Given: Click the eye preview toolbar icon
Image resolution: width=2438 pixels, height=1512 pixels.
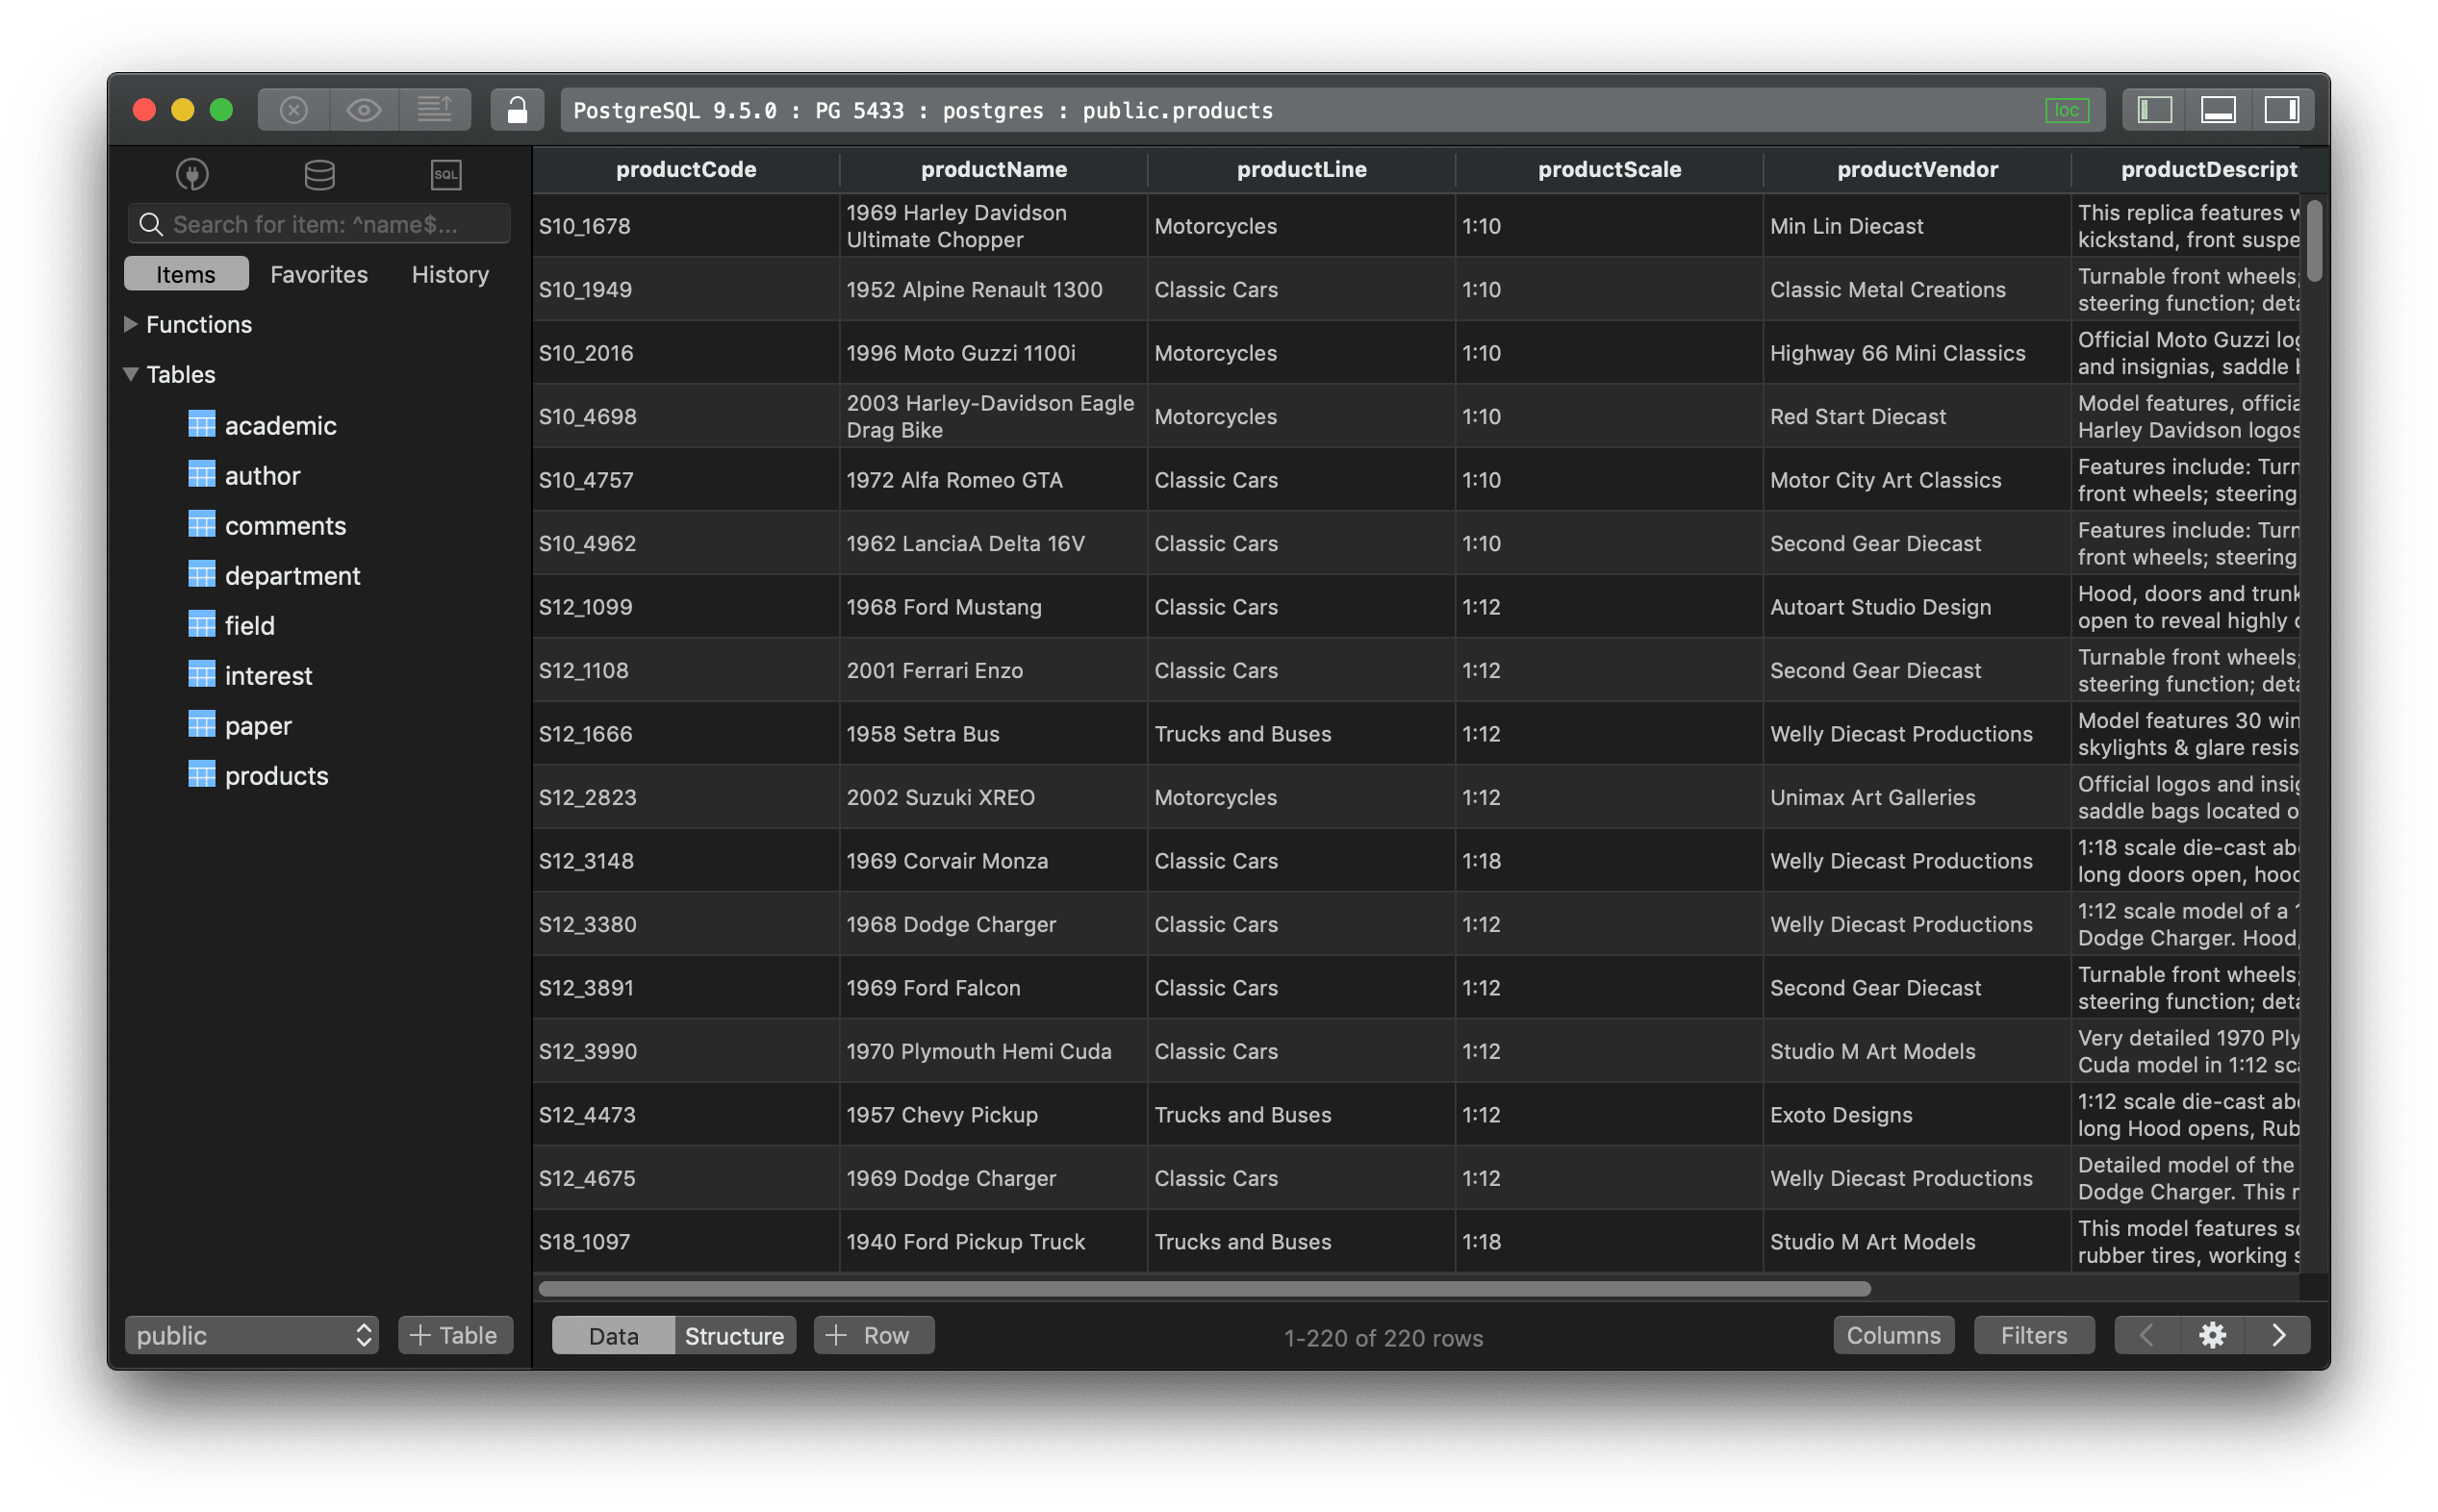Looking at the screenshot, I should (364, 110).
